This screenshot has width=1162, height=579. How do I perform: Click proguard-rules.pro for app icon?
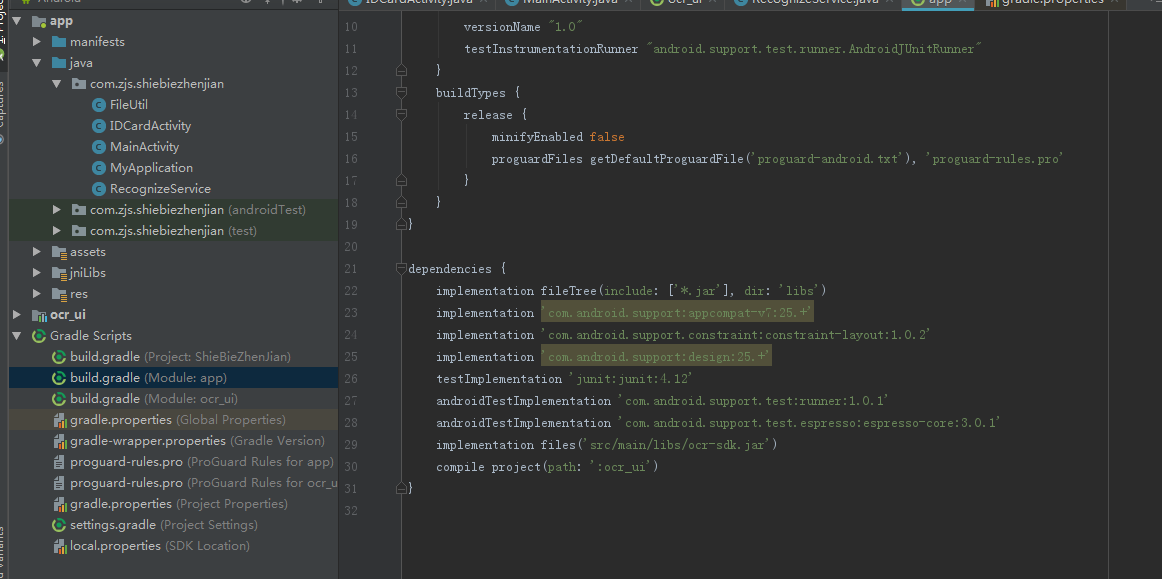pos(59,462)
